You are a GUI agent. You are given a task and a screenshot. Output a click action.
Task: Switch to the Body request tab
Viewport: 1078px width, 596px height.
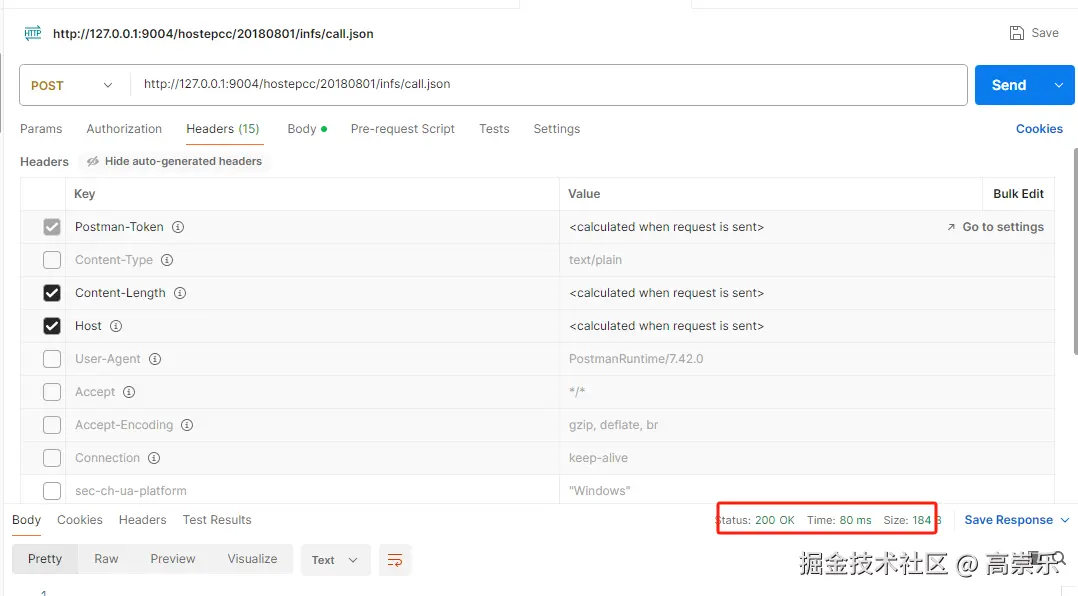click(x=301, y=129)
